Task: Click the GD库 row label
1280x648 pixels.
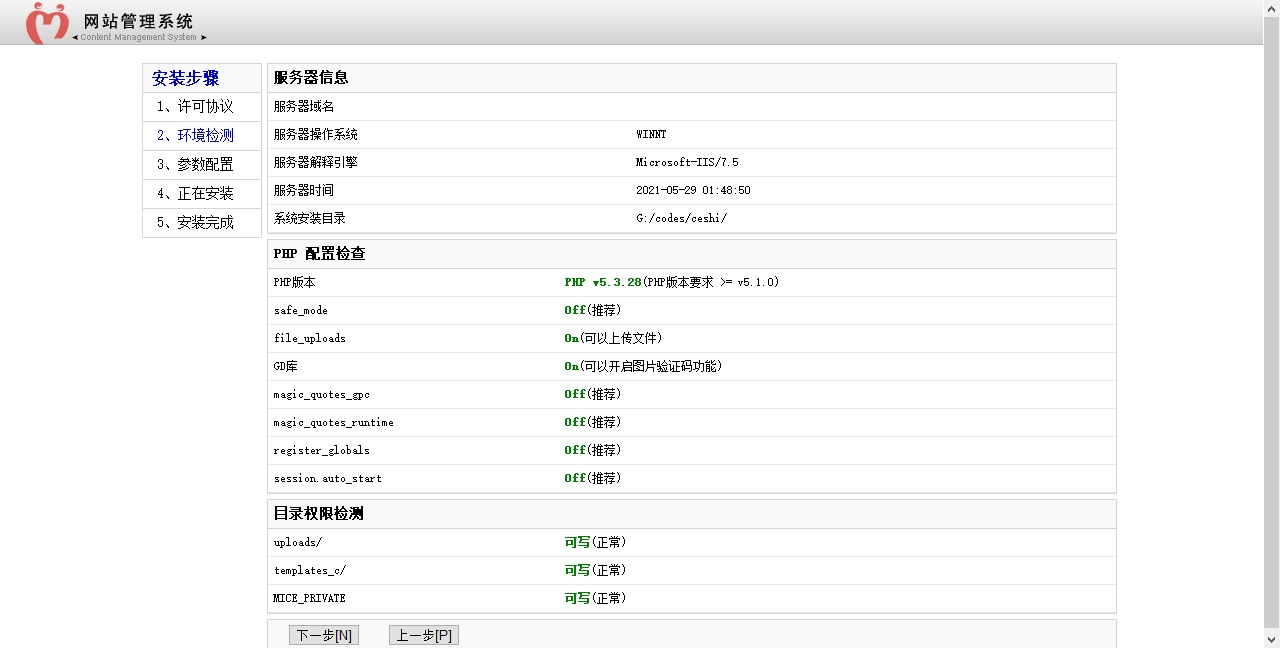Action: click(x=286, y=367)
